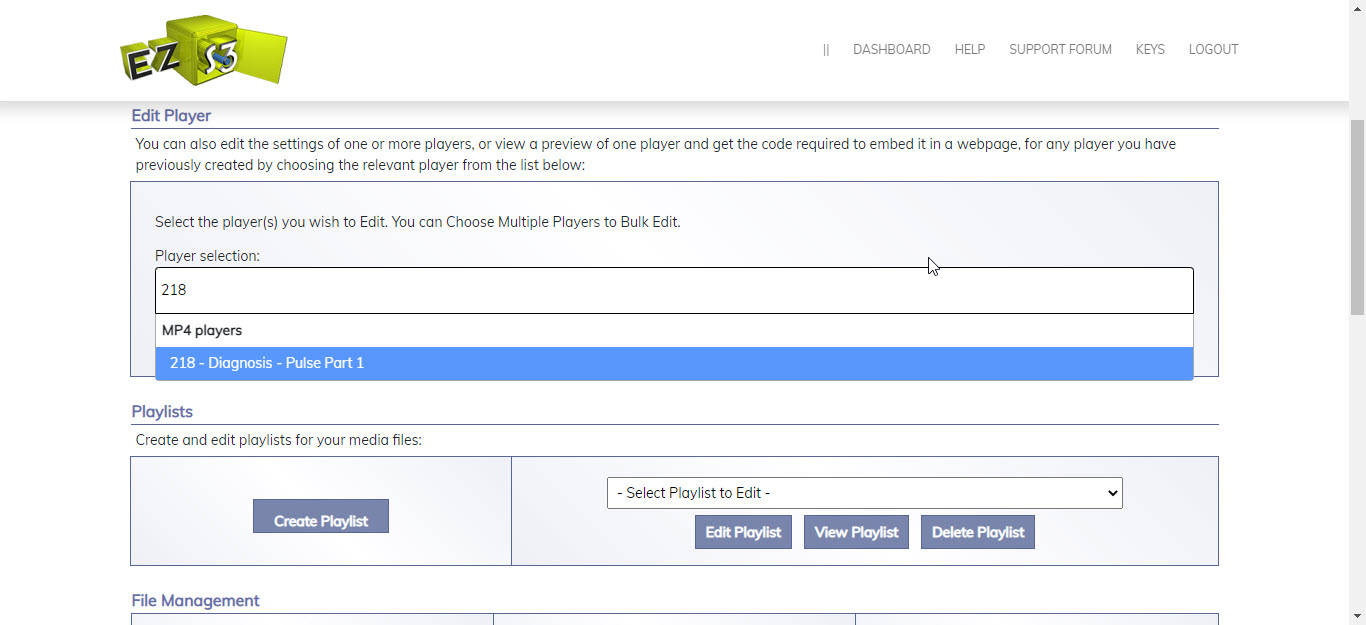Click the Delete Playlist button
The width and height of the screenshot is (1366, 625).
pos(978,532)
